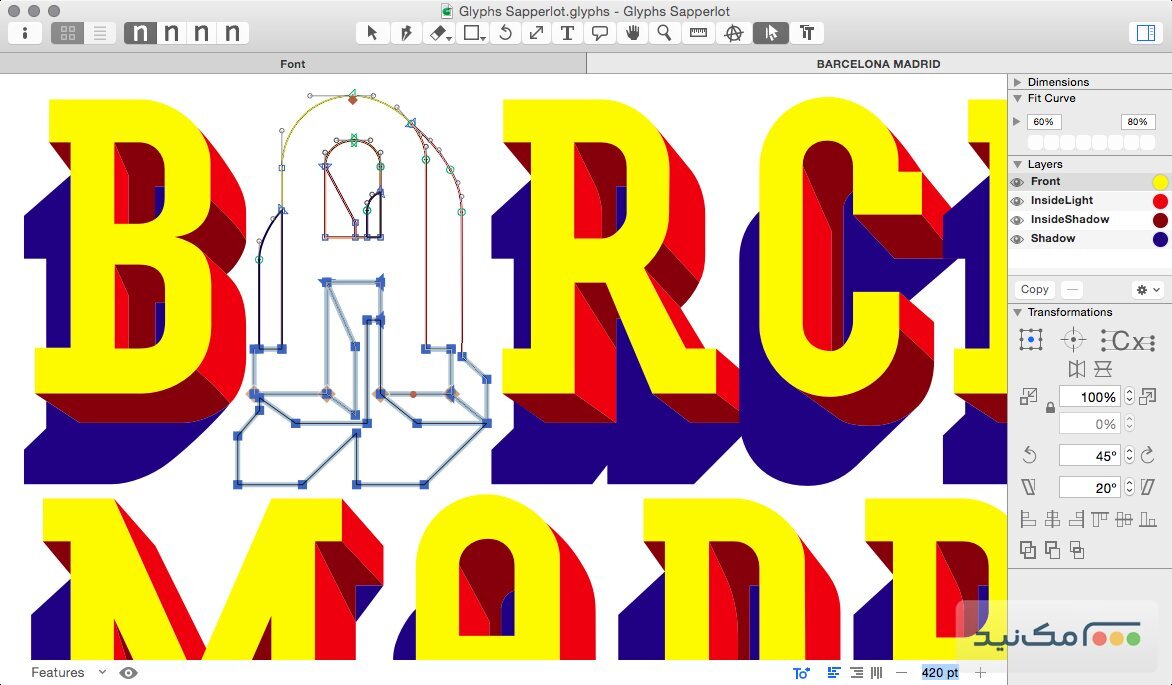This screenshot has width=1172, height=685.
Task: Choose the Hand tool
Action: coord(632,33)
